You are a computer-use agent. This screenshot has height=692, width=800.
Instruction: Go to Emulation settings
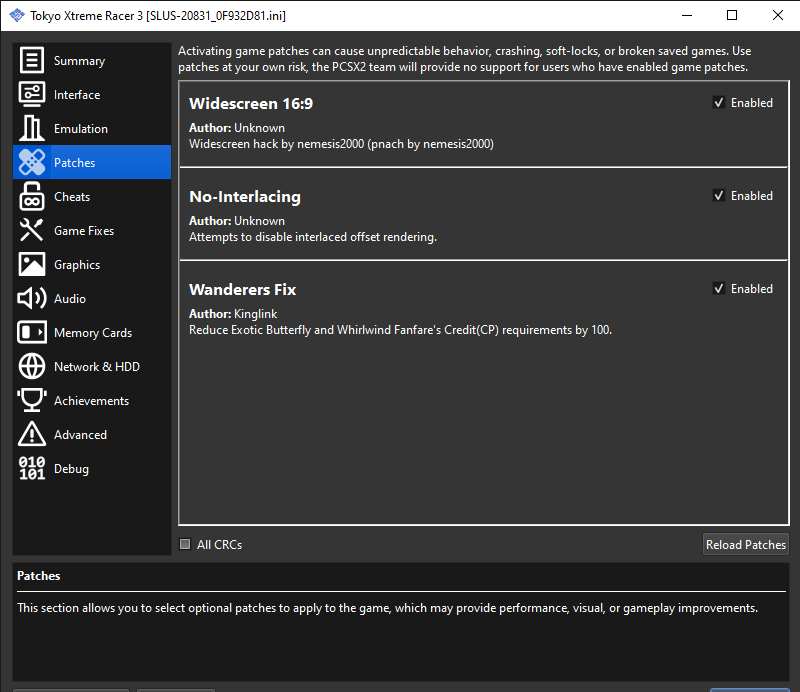pos(92,129)
